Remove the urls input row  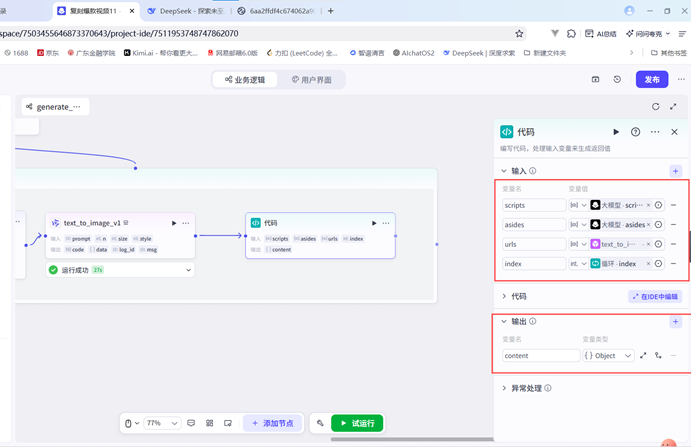(673, 244)
